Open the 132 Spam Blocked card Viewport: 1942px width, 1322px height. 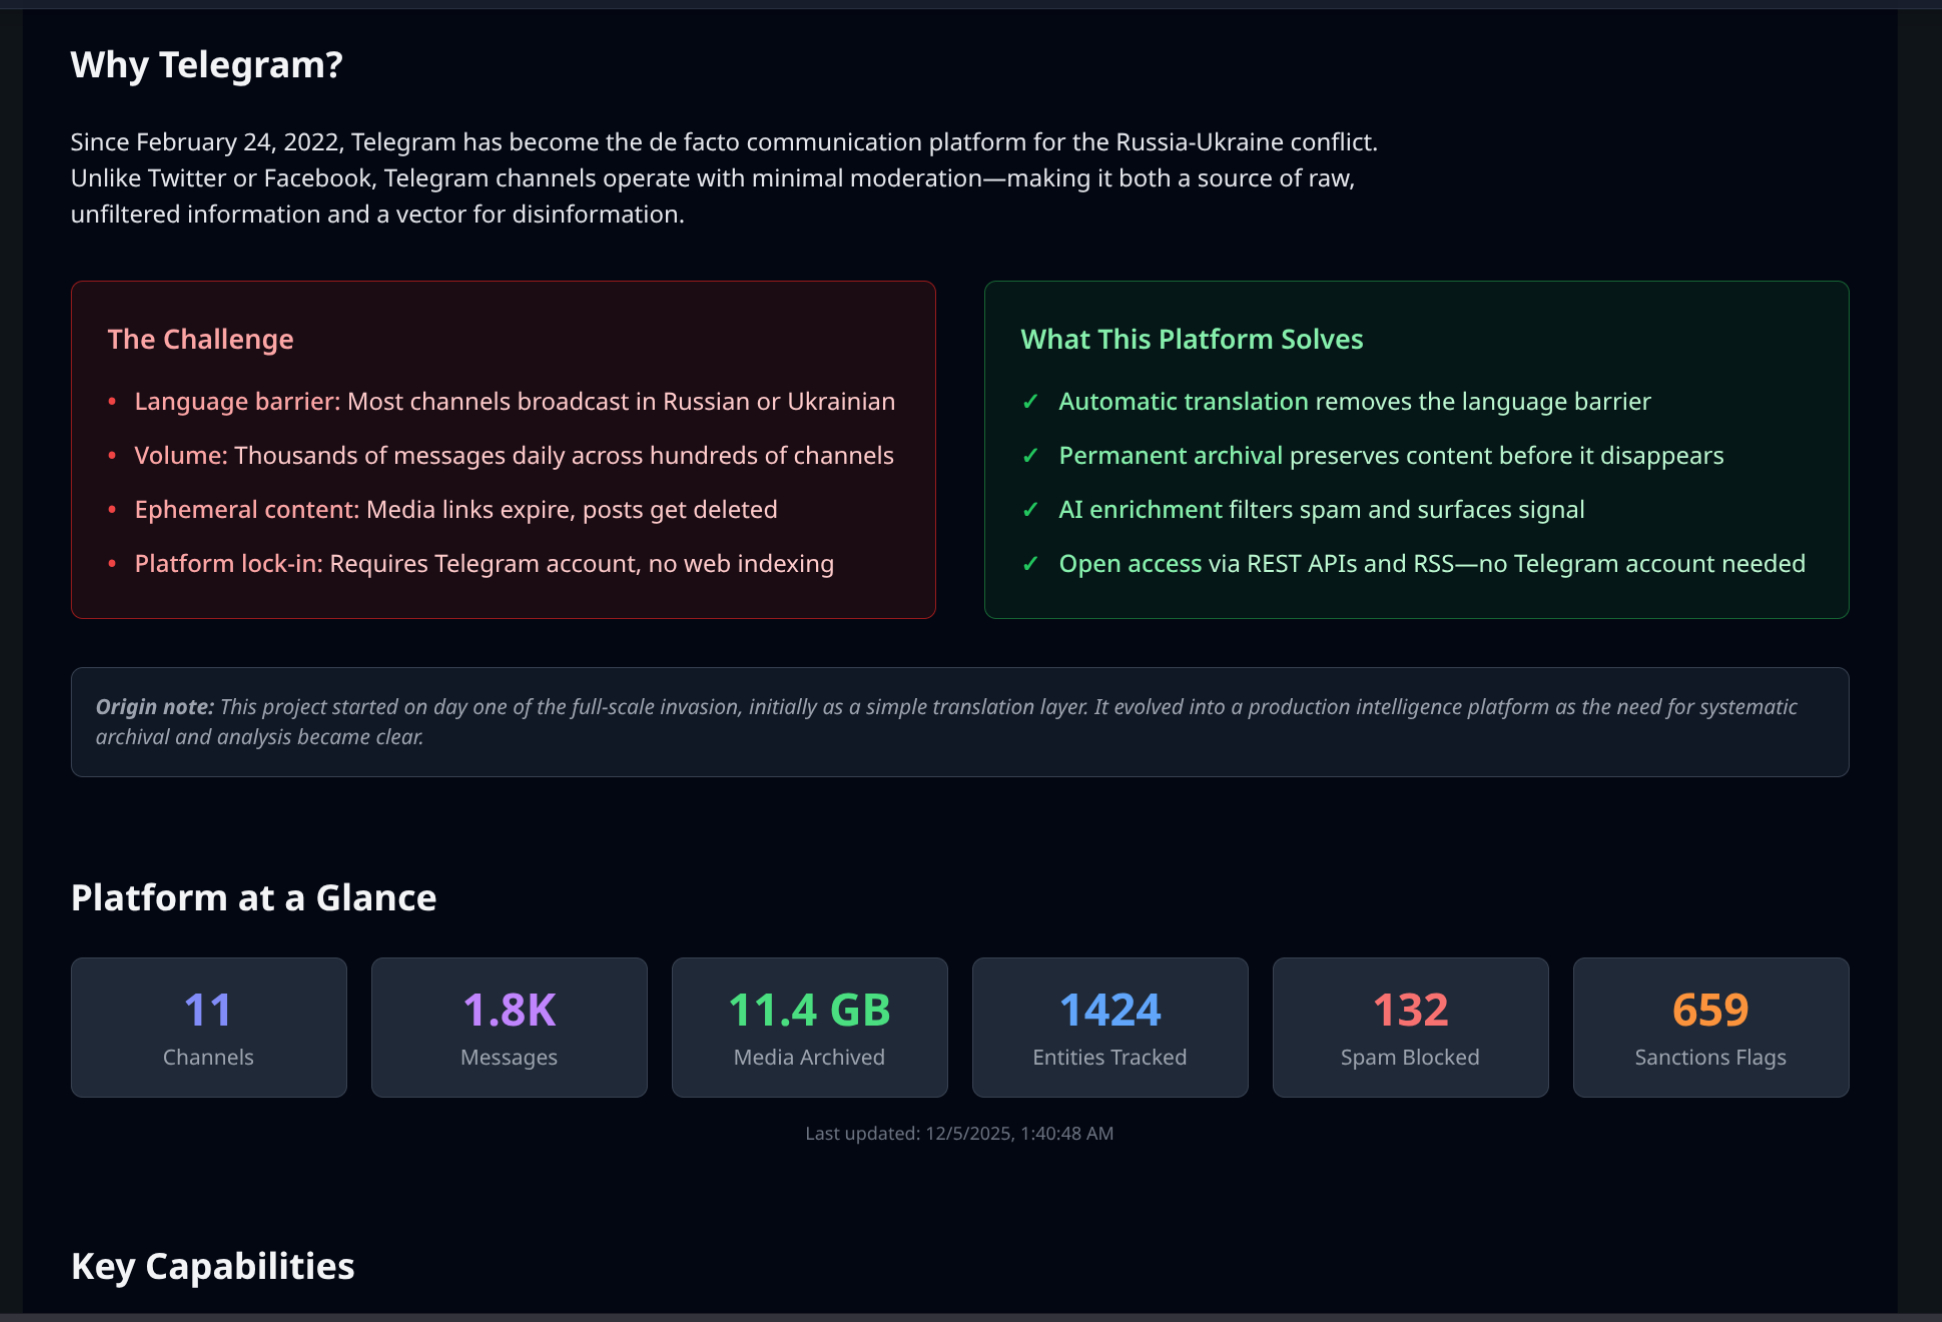(1410, 1027)
